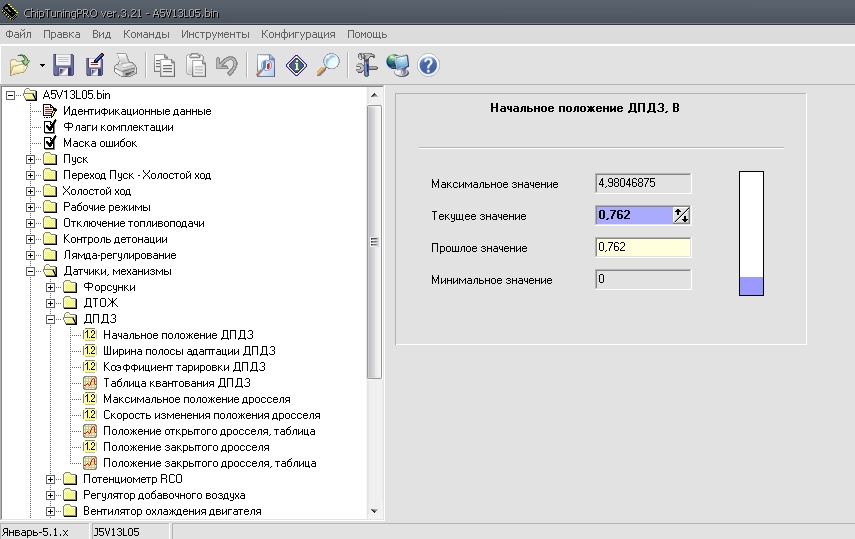Expand the Форсунки folder node
The width and height of the screenshot is (855, 539).
pos(51,287)
